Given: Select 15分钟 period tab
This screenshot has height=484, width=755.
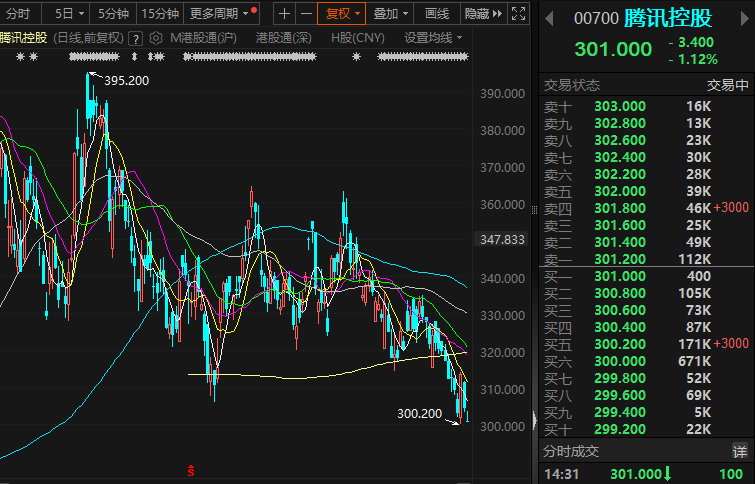Looking at the screenshot, I should (160, 14).
